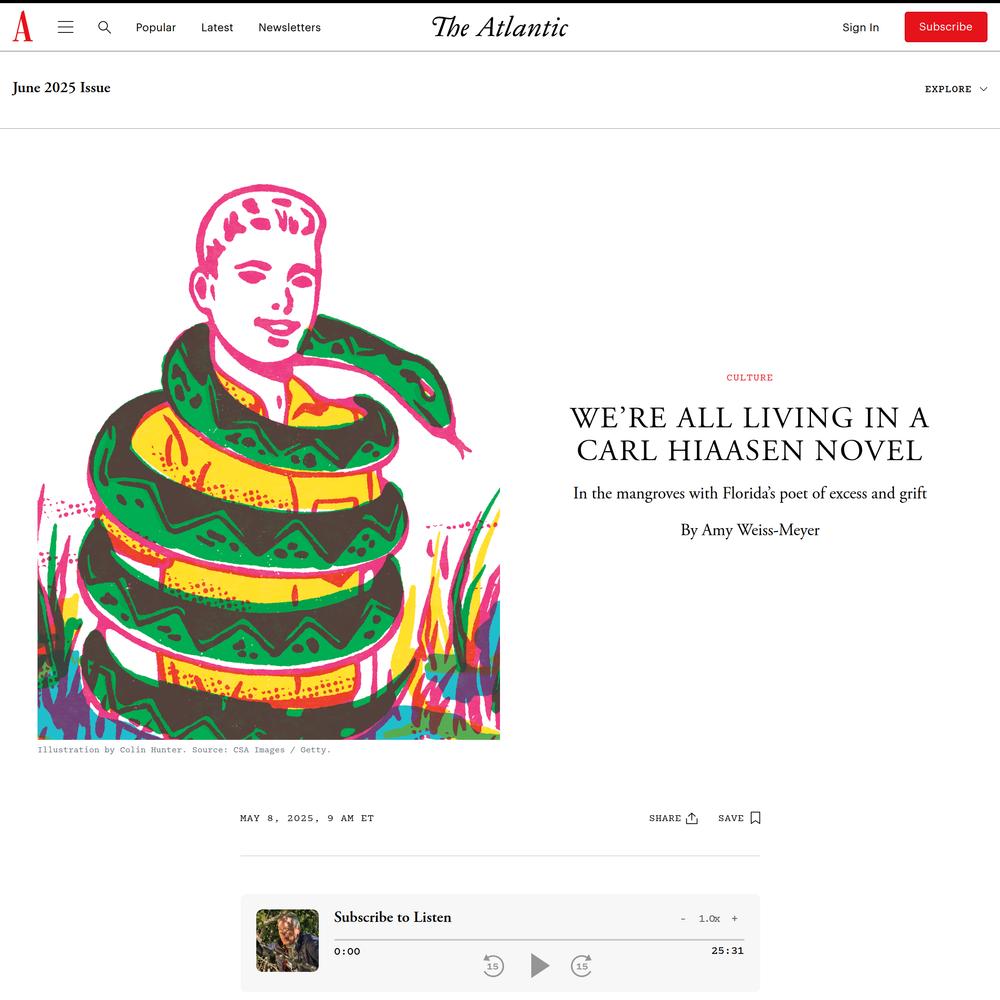Play the article audio
This screenshot has width=1000, height=1000.
(540, 965)
